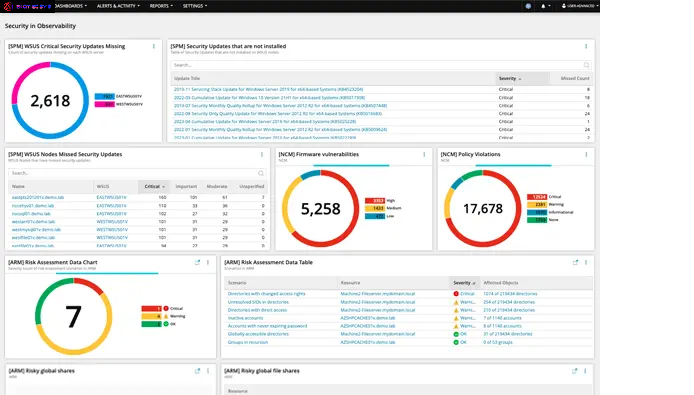Open the 2023-04 Cumulative Update for Windows Server 2016
The height and width of the screenshot is (395, 694).
tap(265, 121)
